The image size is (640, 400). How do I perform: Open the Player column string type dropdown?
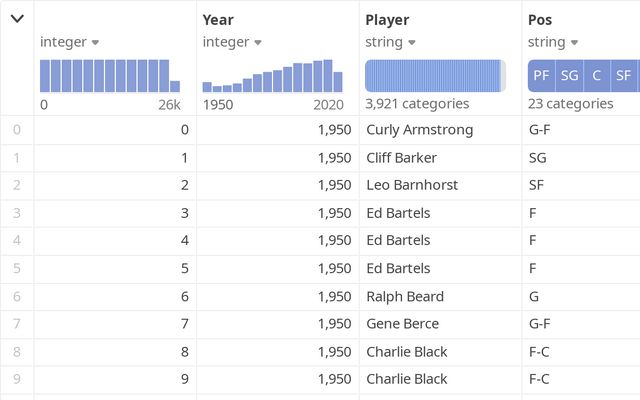[x=387, y=42]
